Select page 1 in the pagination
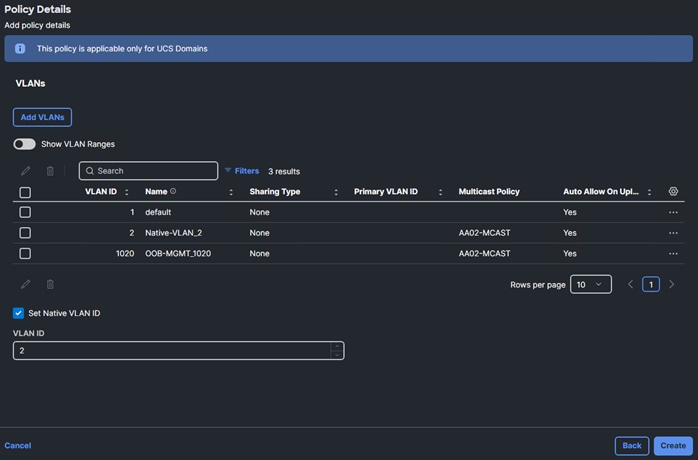 click(x=651, y=284)
